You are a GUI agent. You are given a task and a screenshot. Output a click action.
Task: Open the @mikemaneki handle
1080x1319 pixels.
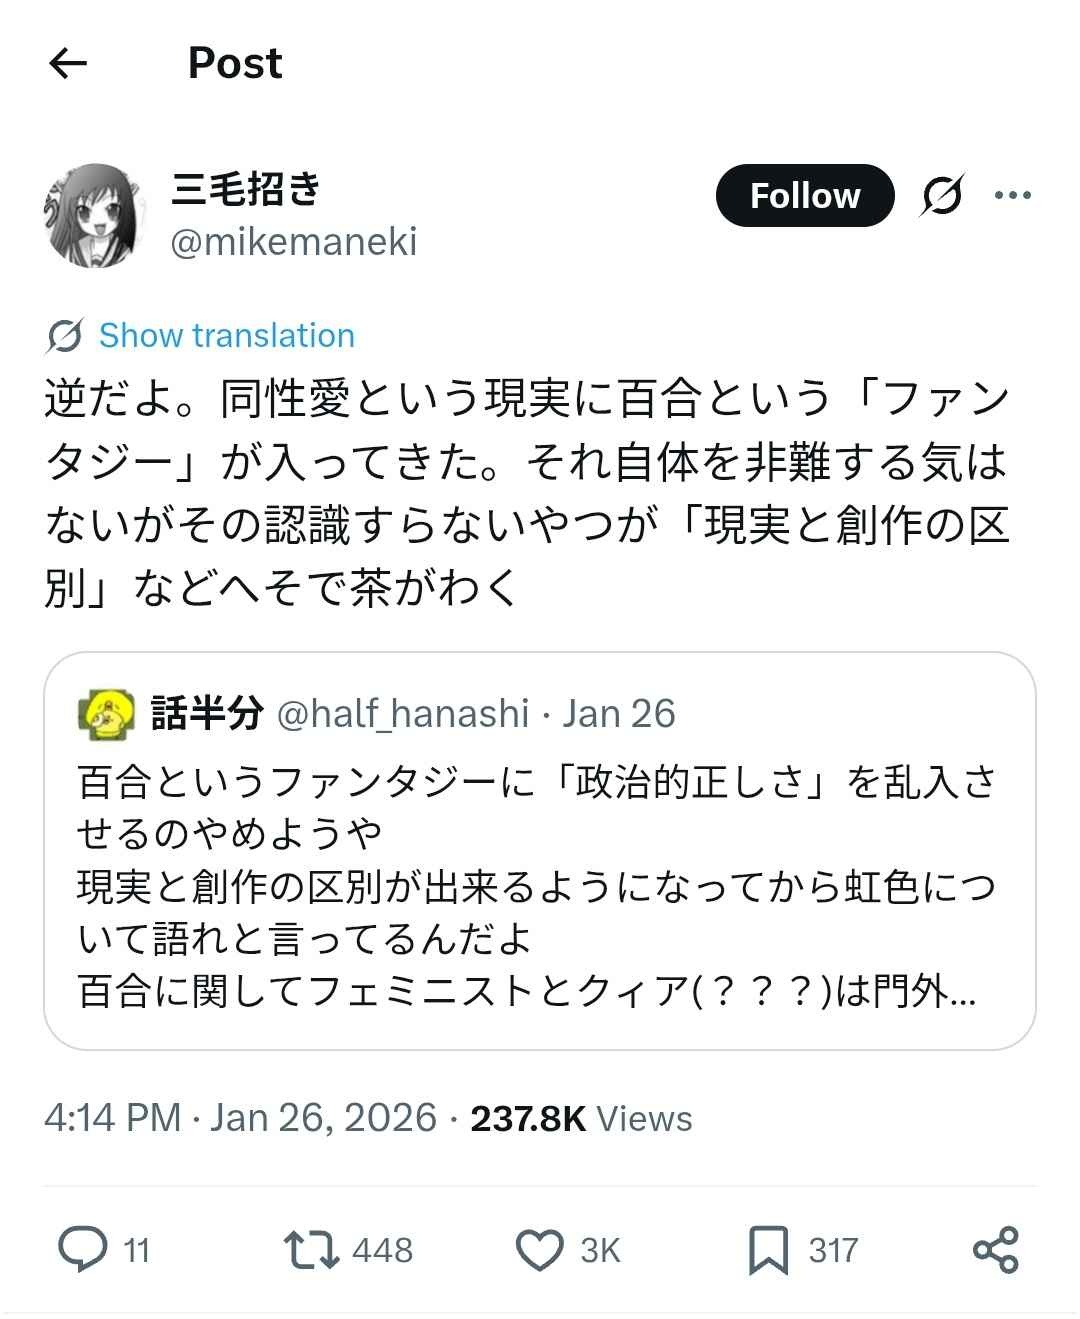point(293,242)
